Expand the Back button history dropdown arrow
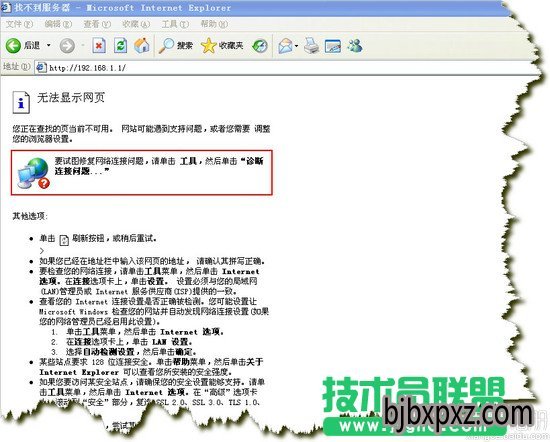This screenshot has height=442, width=550. 49,45
